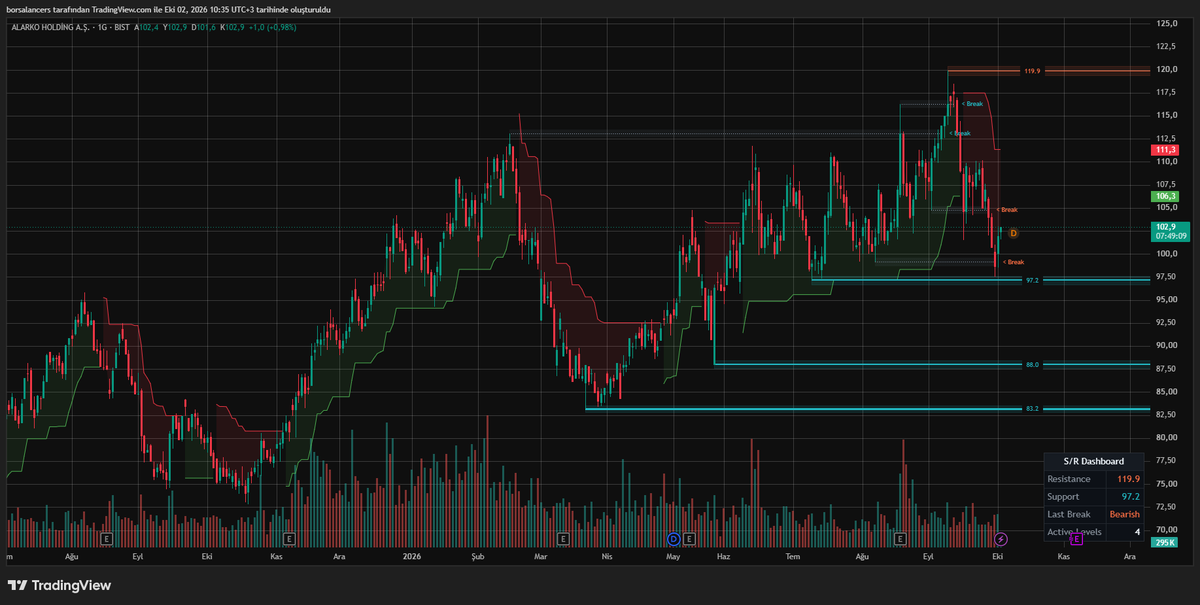This screenshot has height=605, width=1200.
Task: Click the Active Levels value 4
Action: (1138, 532)
